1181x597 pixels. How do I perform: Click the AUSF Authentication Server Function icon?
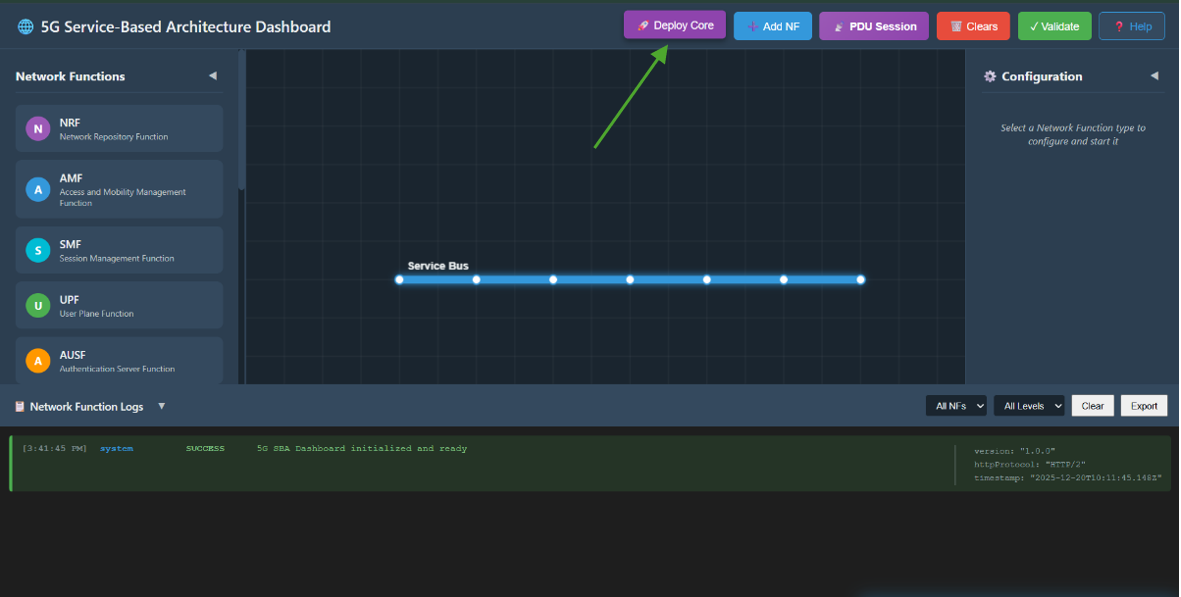coord(38,361)
